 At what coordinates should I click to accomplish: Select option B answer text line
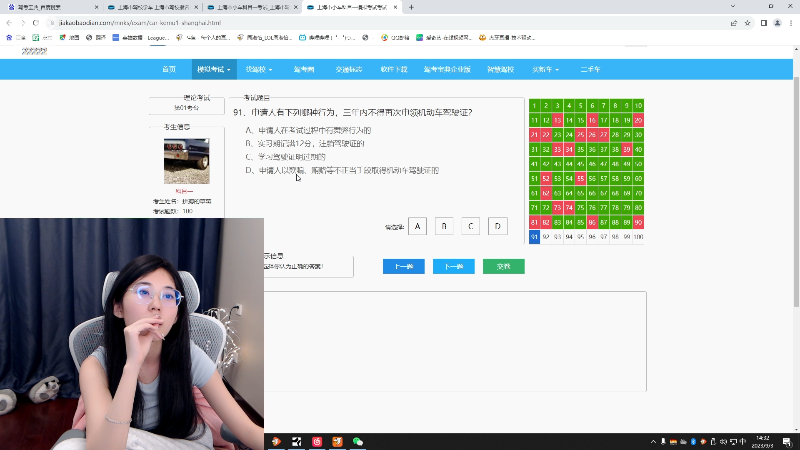(x=305, y=144)
